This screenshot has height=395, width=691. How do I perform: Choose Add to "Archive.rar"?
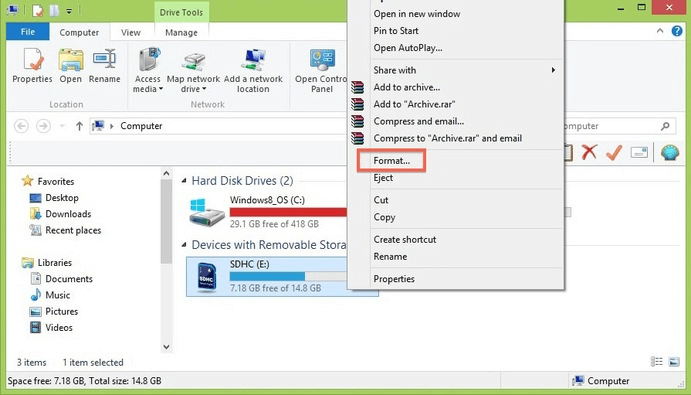(x=414, y=104)
